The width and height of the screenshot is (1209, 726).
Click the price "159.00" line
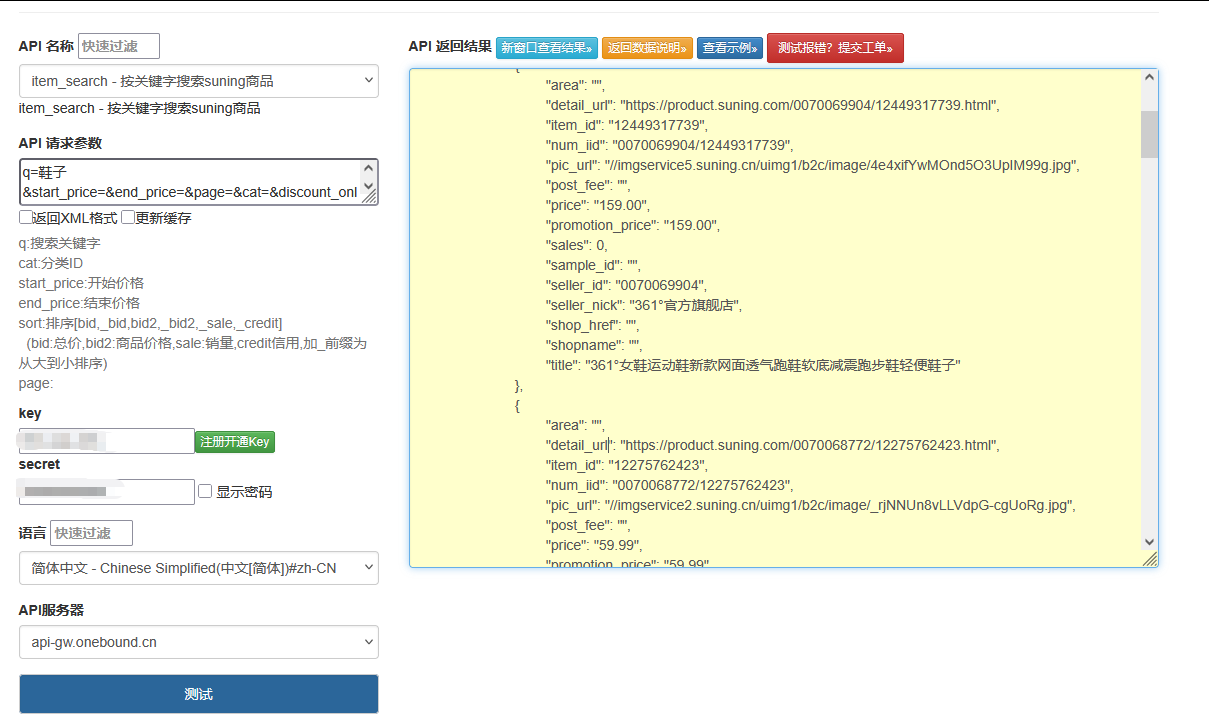pyautogui.click(x=597, y=205)
